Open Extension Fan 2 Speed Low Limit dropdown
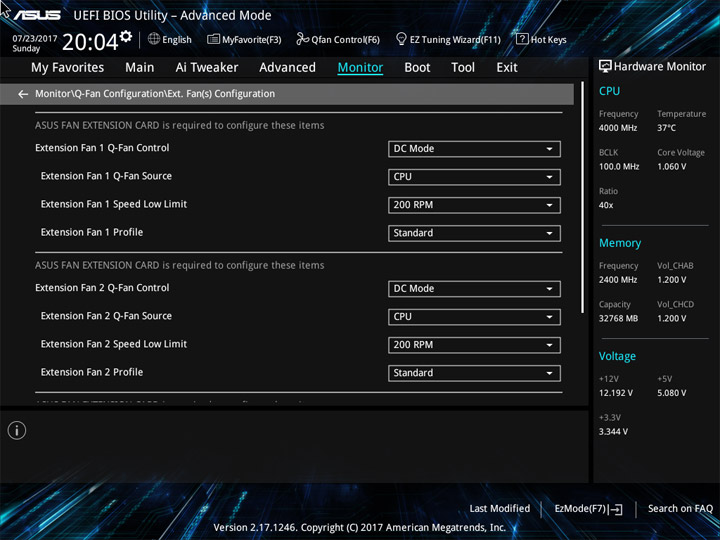 [474, 345]
